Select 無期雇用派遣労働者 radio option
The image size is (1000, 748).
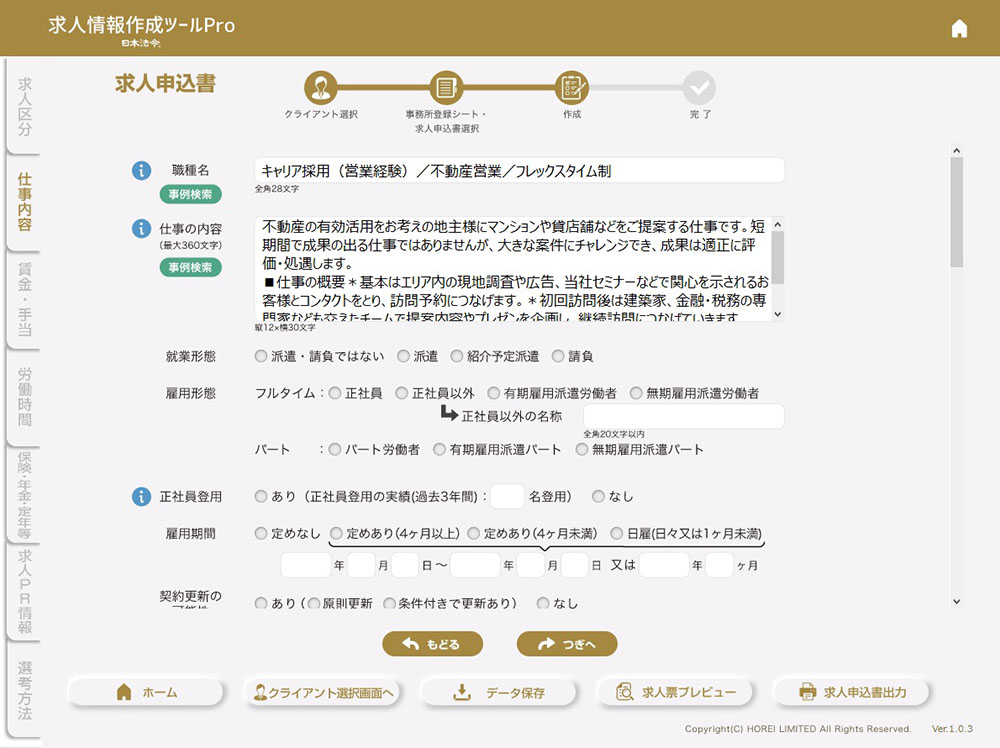click(x=636, y=393)
